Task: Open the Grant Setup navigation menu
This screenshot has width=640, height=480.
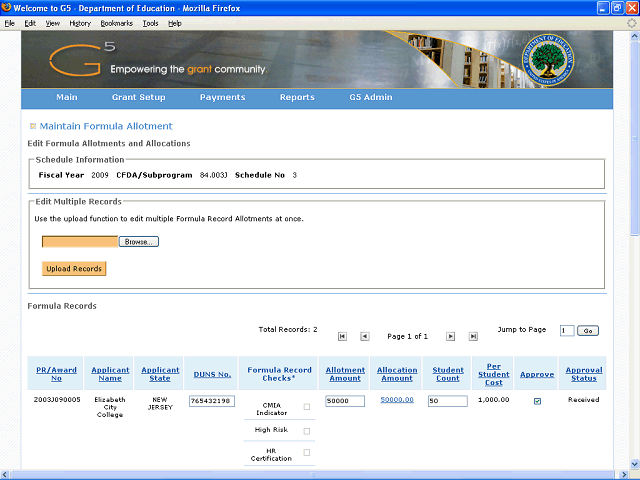Action: click(x=138, y=98)
